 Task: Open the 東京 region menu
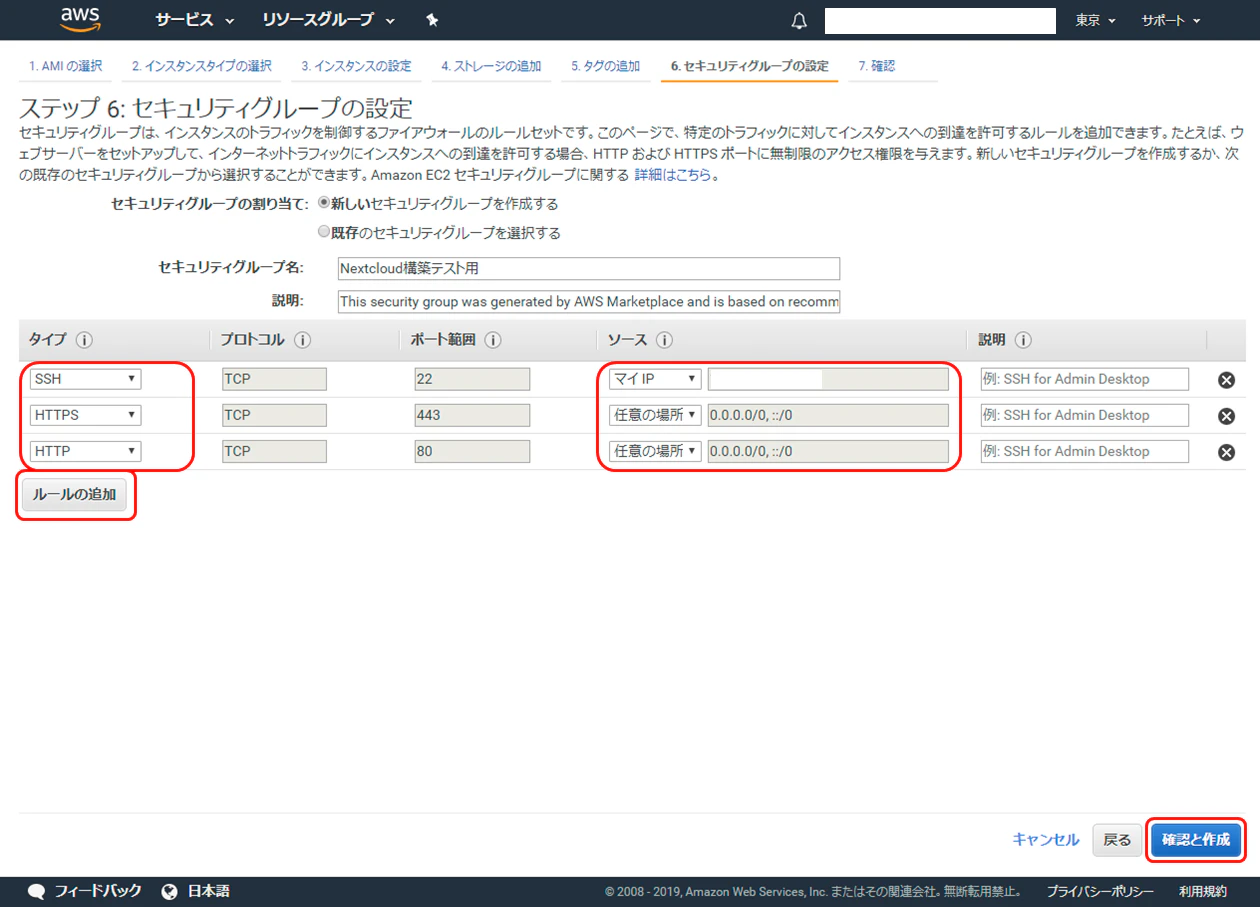1096,20
